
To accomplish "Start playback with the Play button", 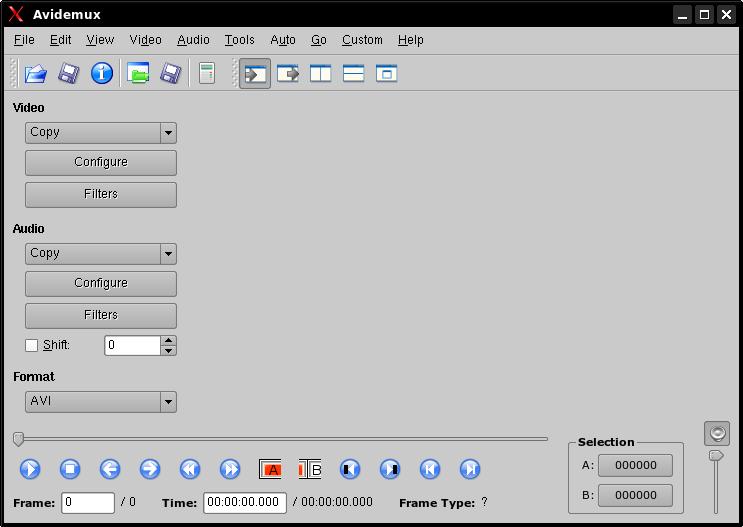I will (x=30, y=469).
